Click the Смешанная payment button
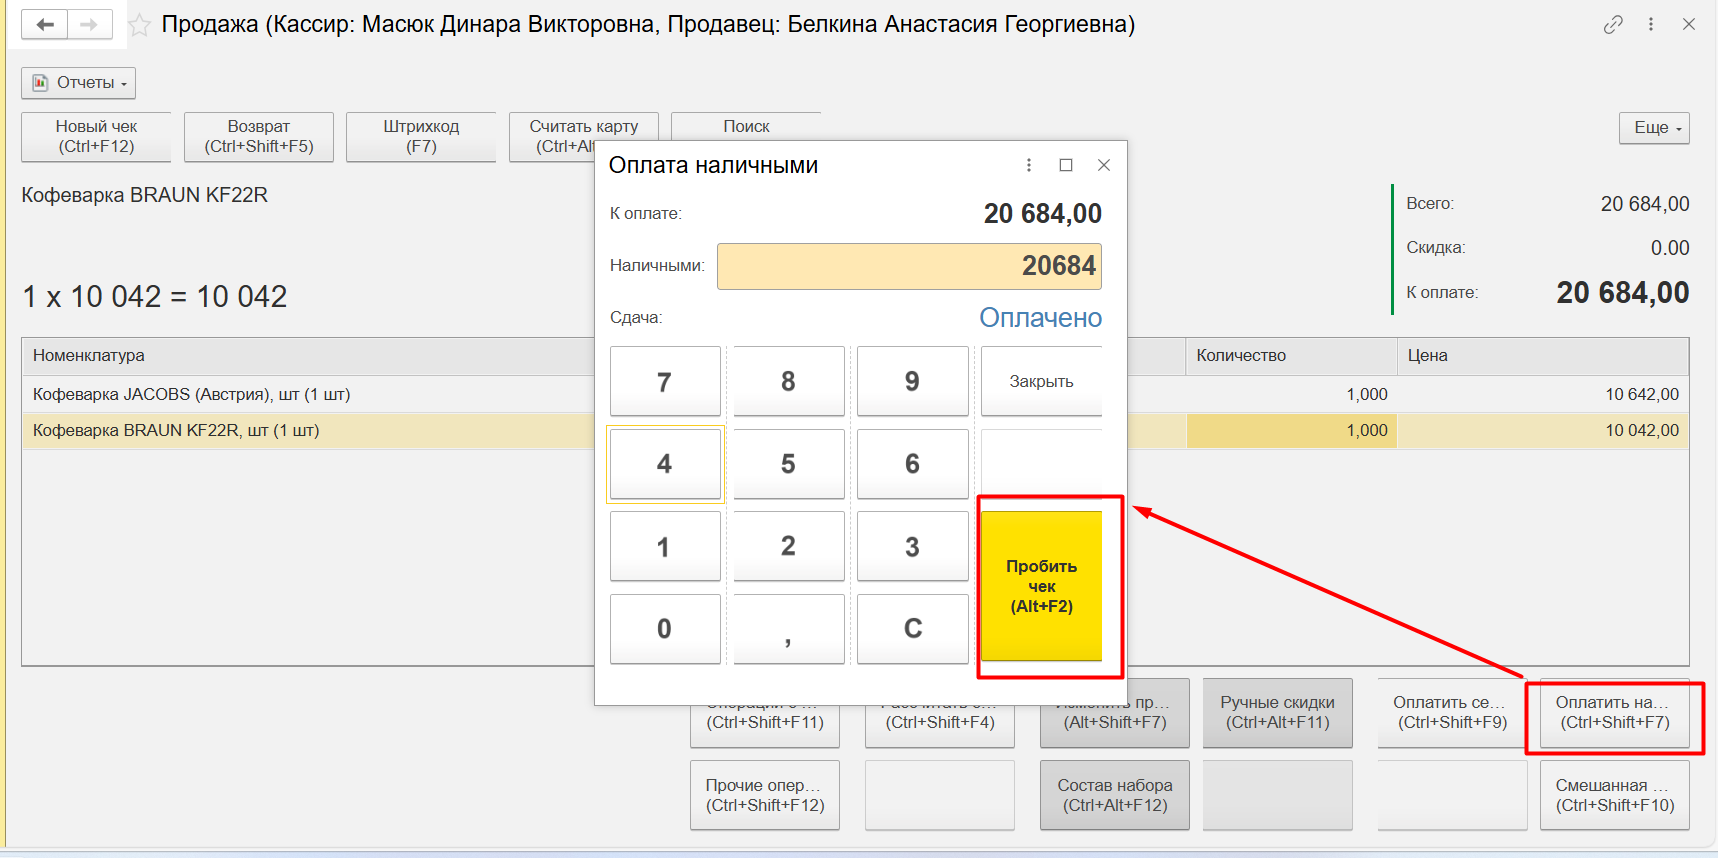Image resolution: width=1718 pixels, height=858 pixels. point(1614,796)
